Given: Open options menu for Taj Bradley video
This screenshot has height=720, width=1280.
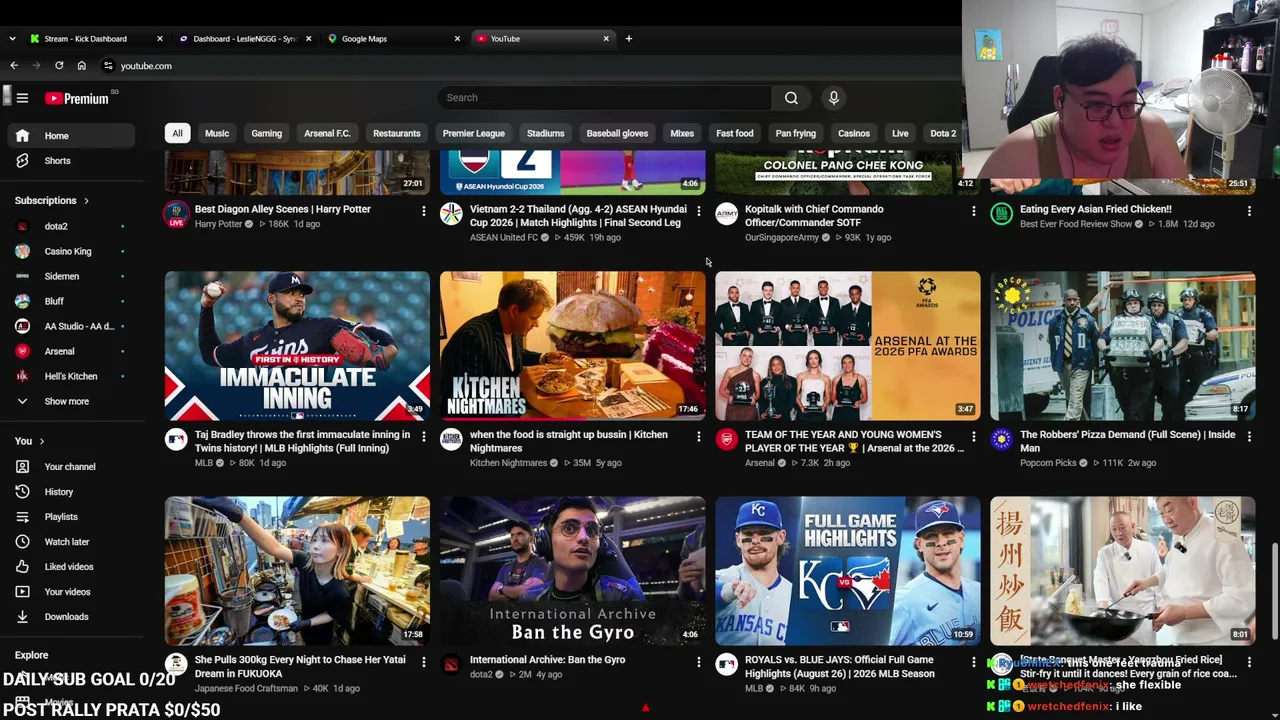Looking at the screenshot, I should 423,436.
